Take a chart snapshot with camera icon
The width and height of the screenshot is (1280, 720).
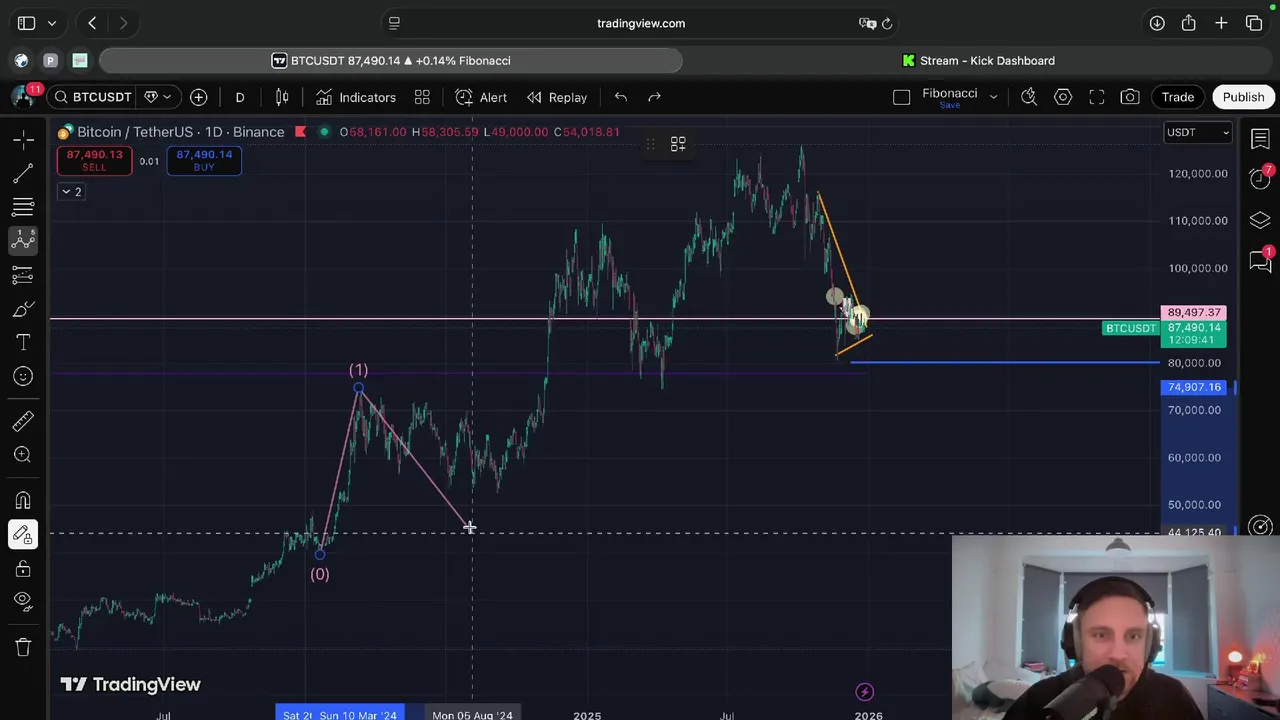pyautogui.click(x=1130, y=97)
